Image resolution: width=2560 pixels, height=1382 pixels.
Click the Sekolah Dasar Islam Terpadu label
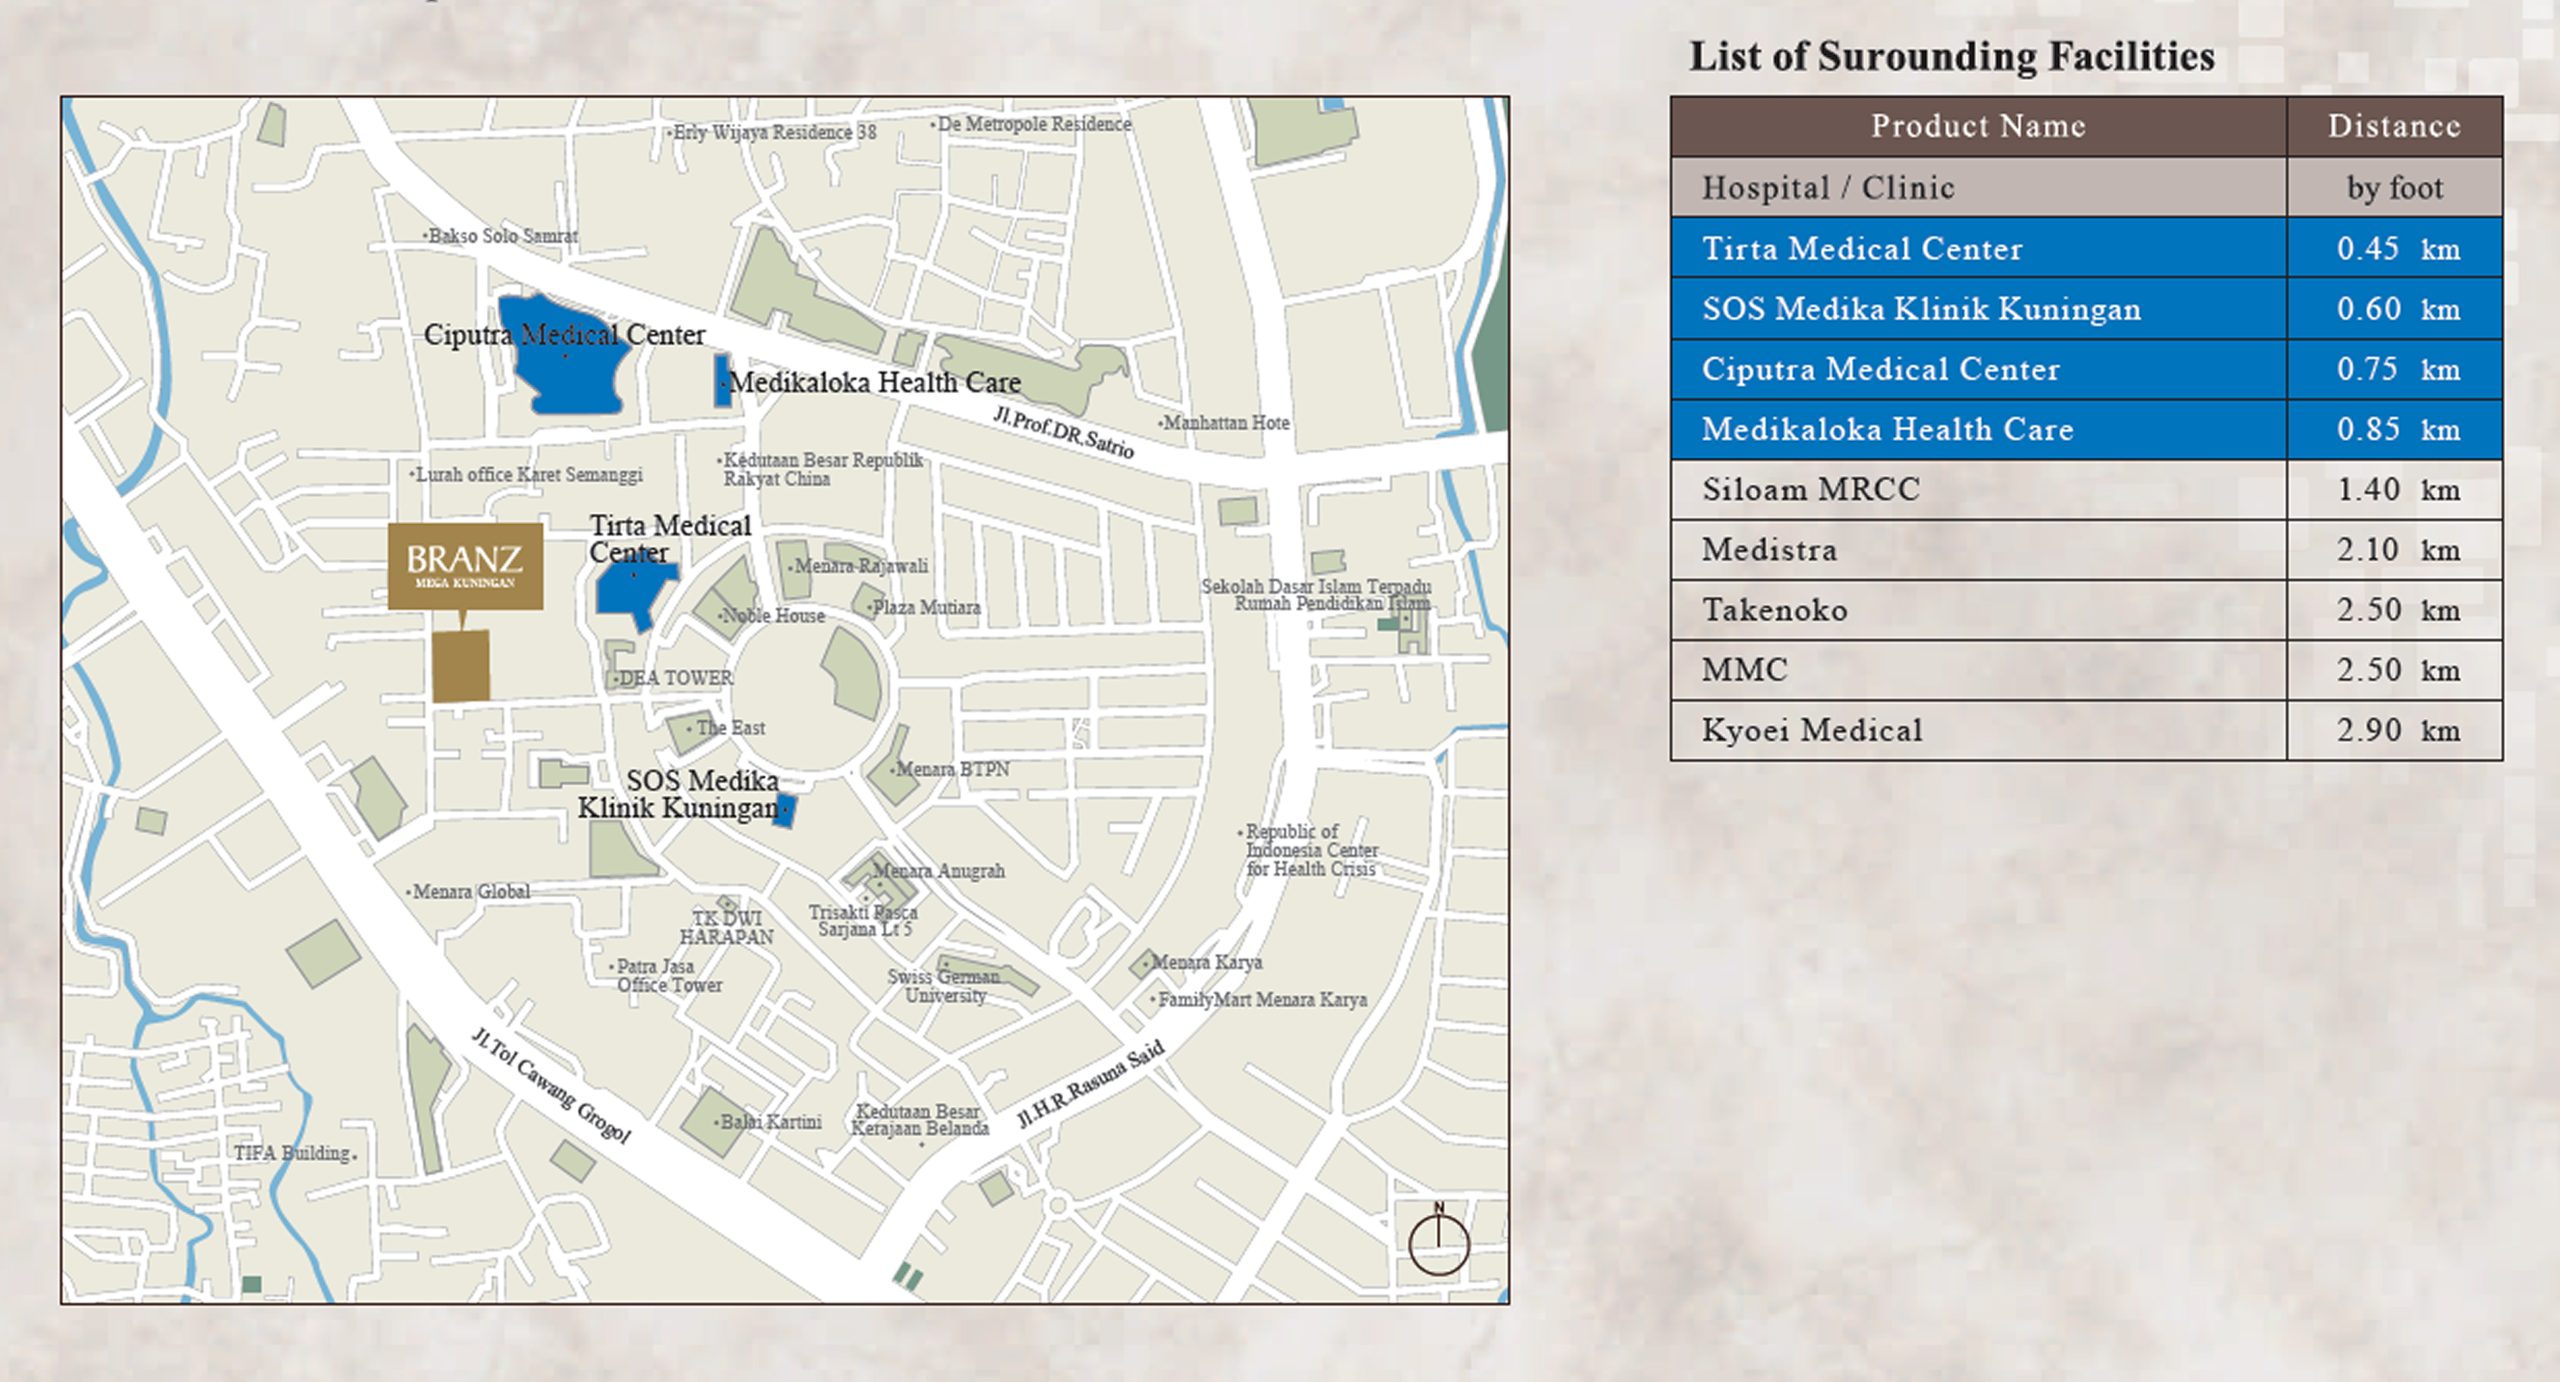coord(1317,595)
